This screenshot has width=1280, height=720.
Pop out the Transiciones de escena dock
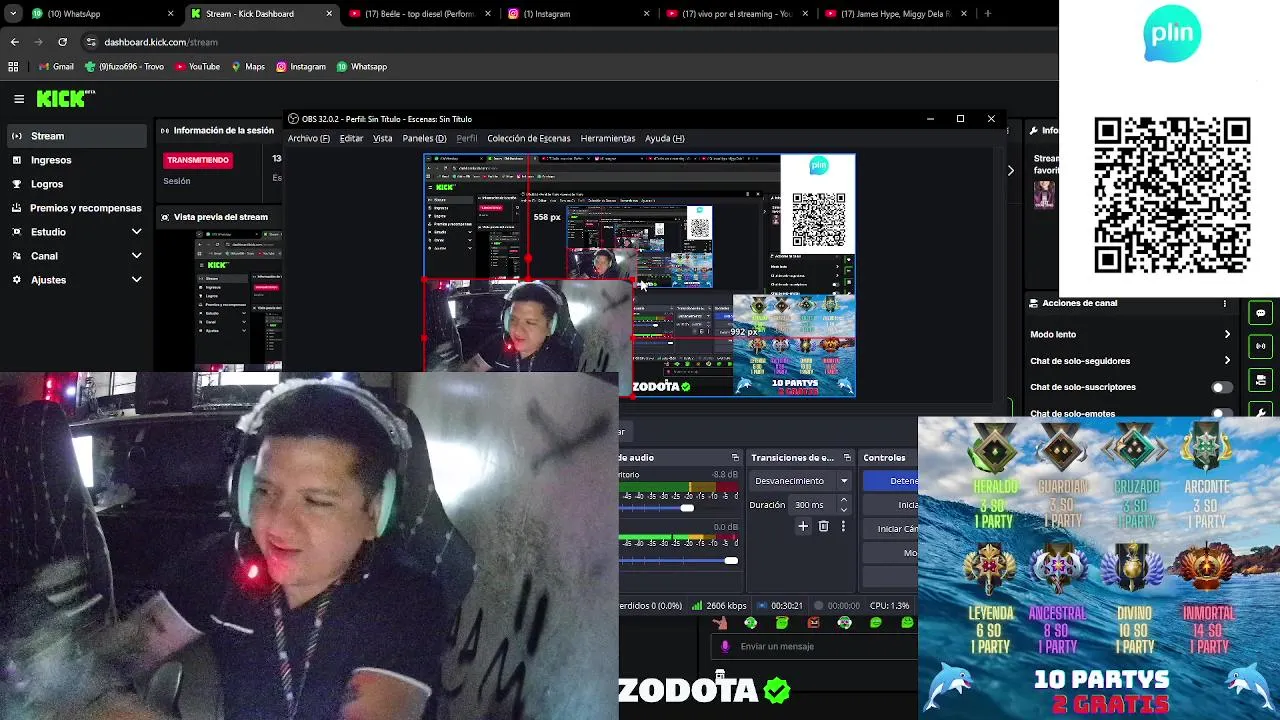click(x=847, y=458)
